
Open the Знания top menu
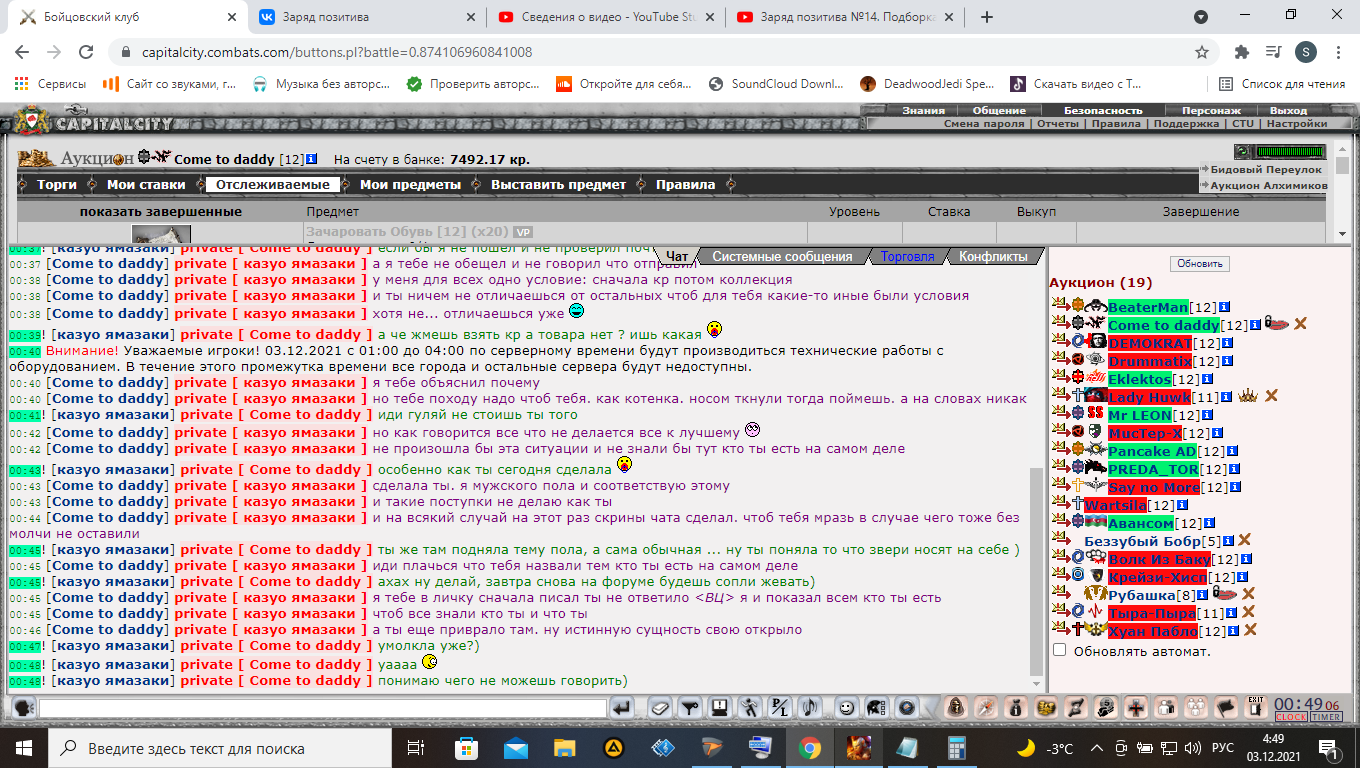click(923, 111)
